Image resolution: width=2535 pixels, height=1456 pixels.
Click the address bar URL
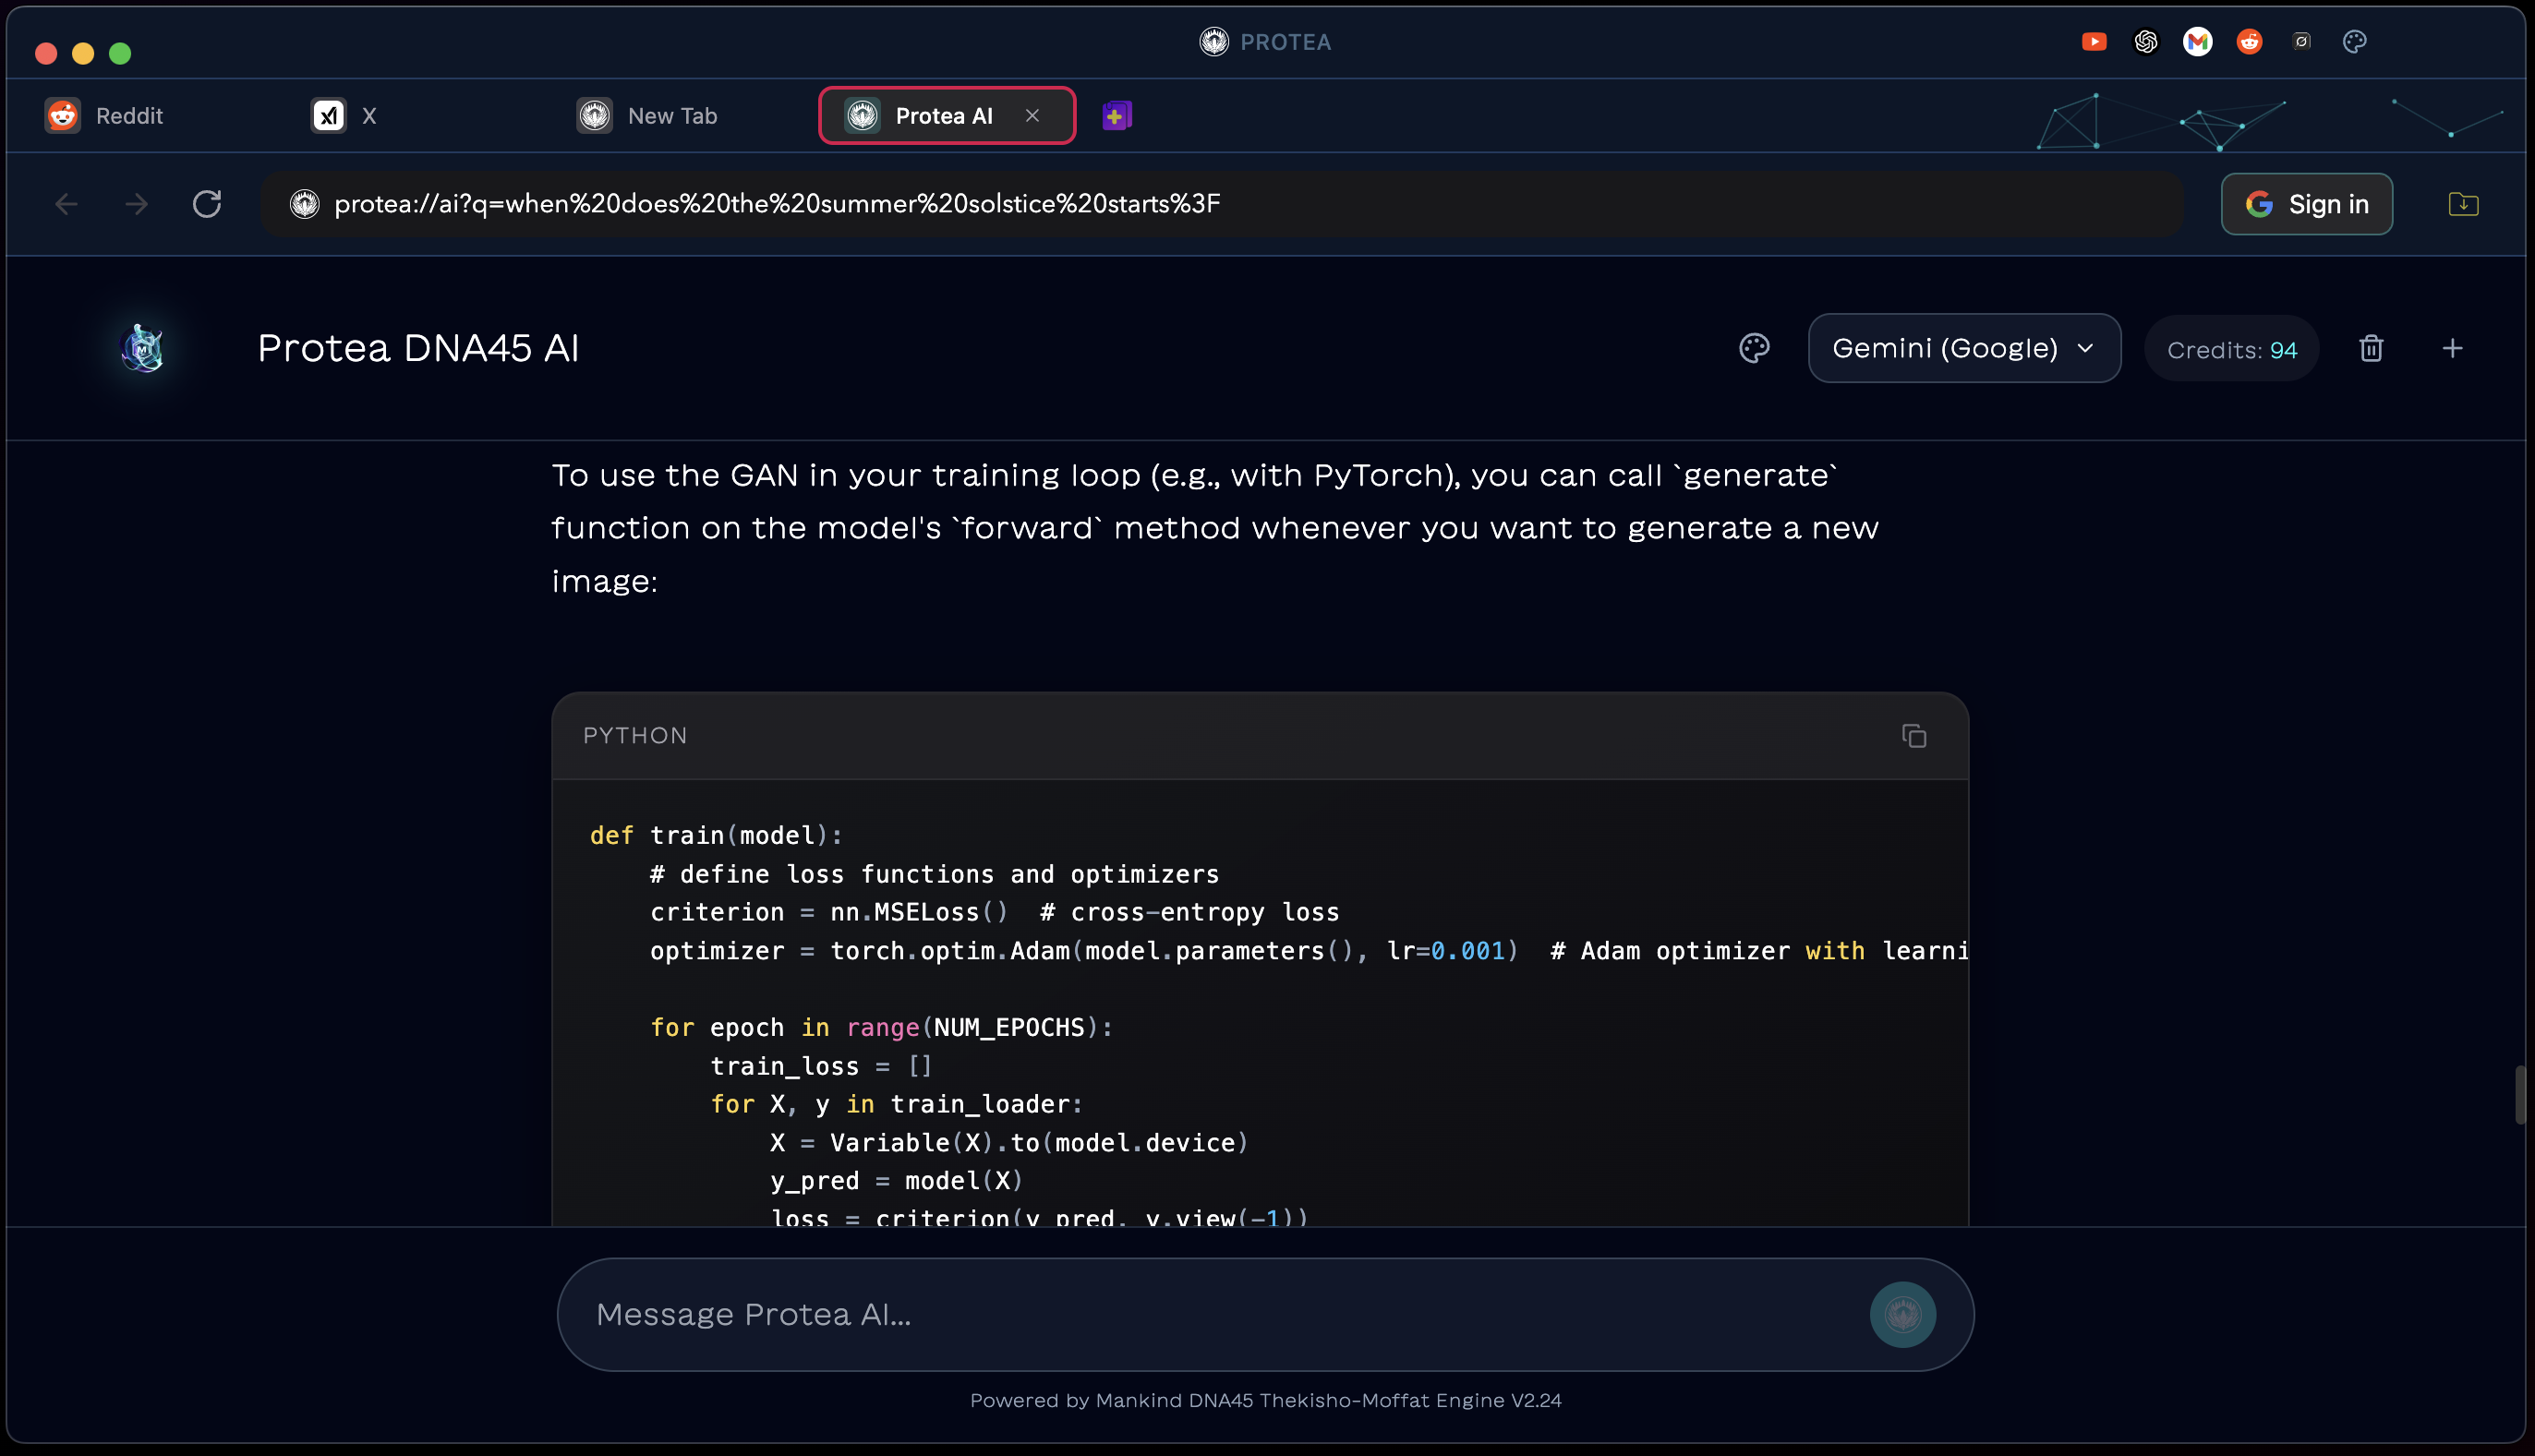click(777, 204)
